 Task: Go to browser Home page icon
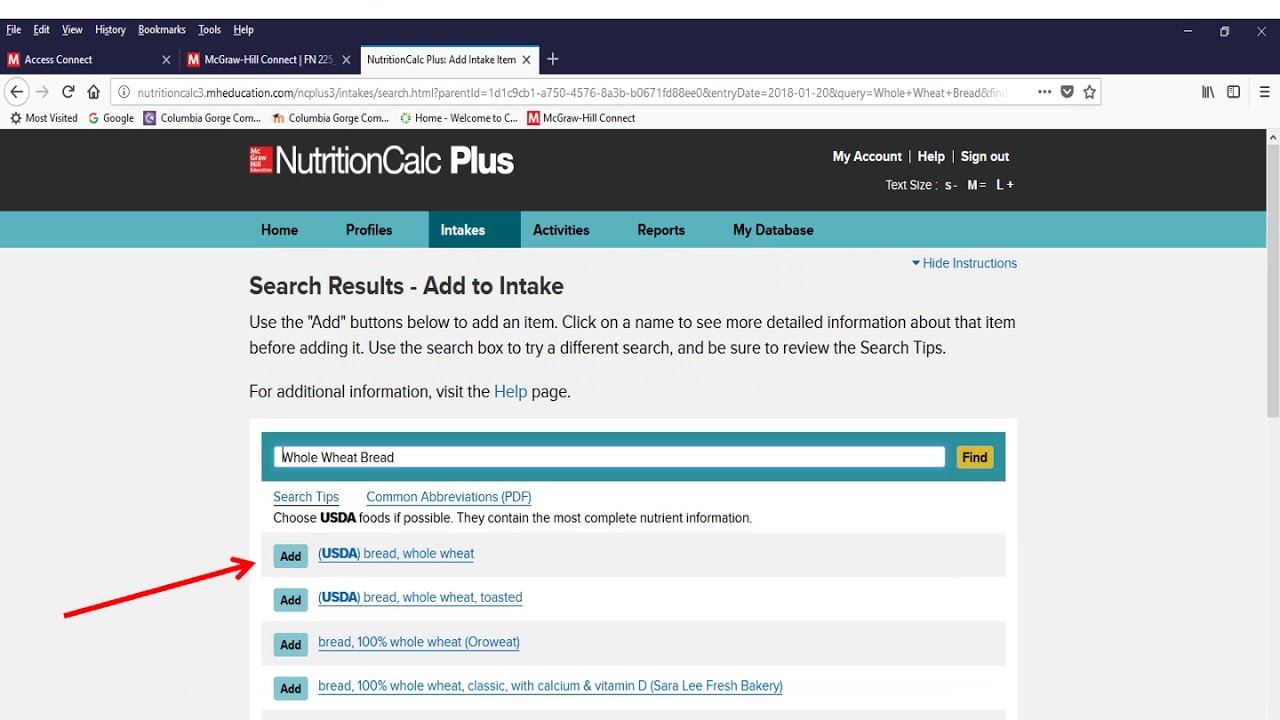93,92
